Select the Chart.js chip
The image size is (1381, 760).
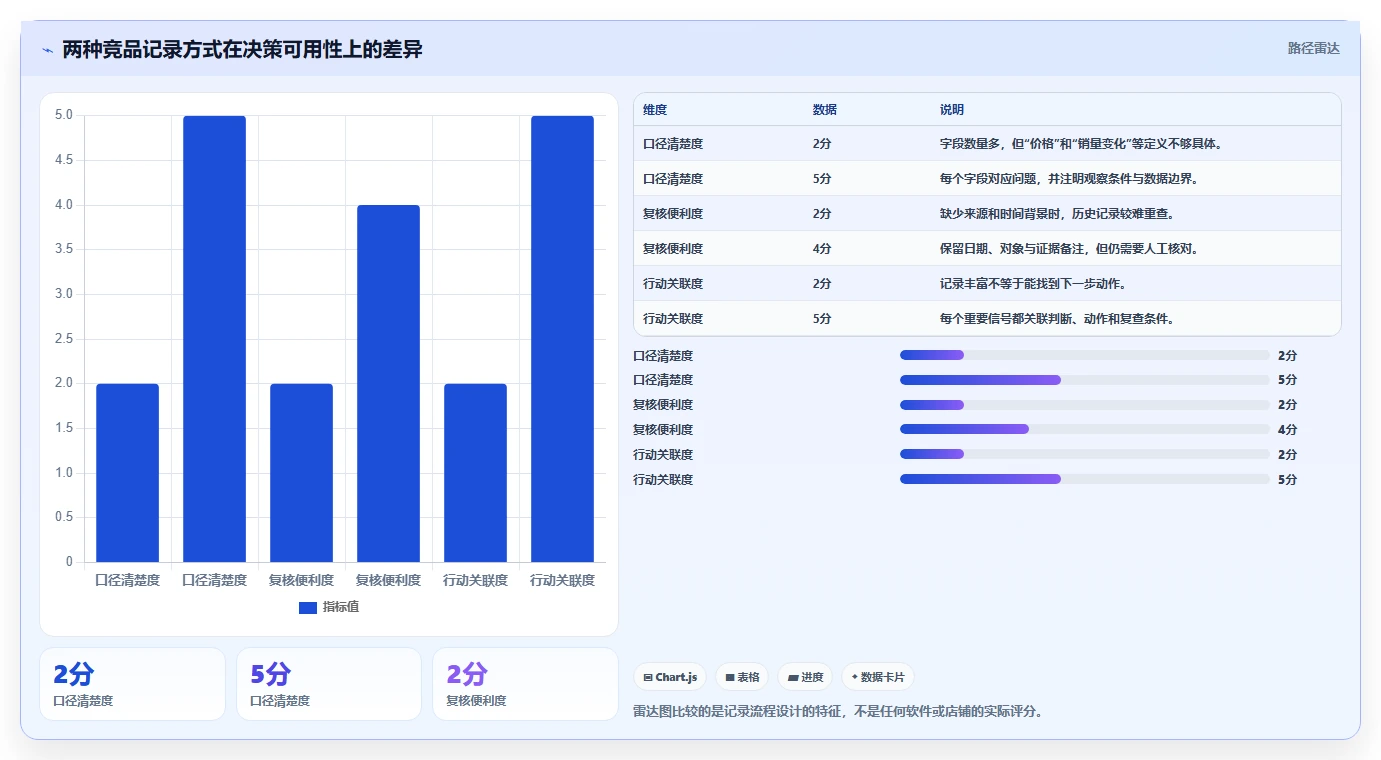coord(670,677)
